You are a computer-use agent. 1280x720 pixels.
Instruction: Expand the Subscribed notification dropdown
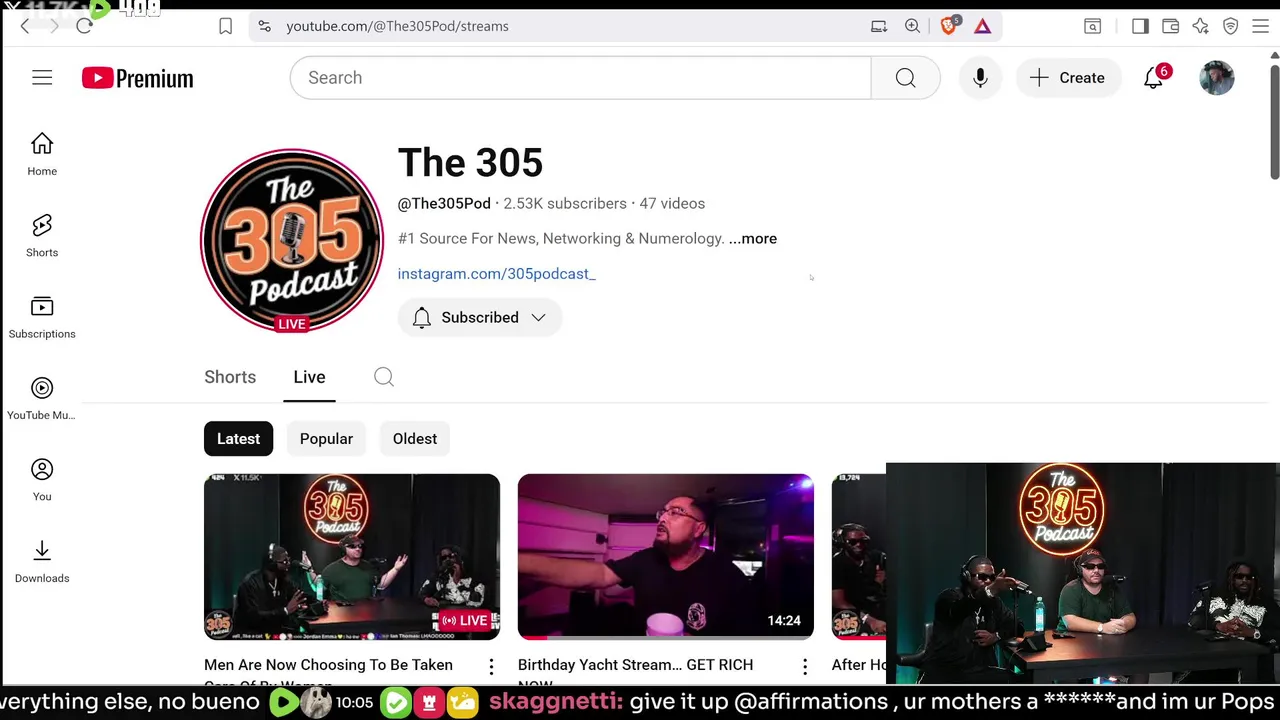click(x=480, y=317)
